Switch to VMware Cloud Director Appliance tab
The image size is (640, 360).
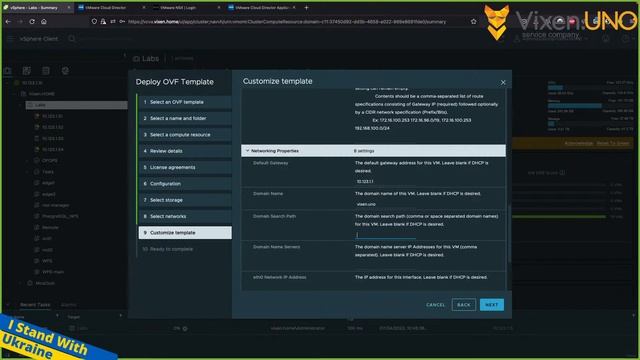(261, 7)
